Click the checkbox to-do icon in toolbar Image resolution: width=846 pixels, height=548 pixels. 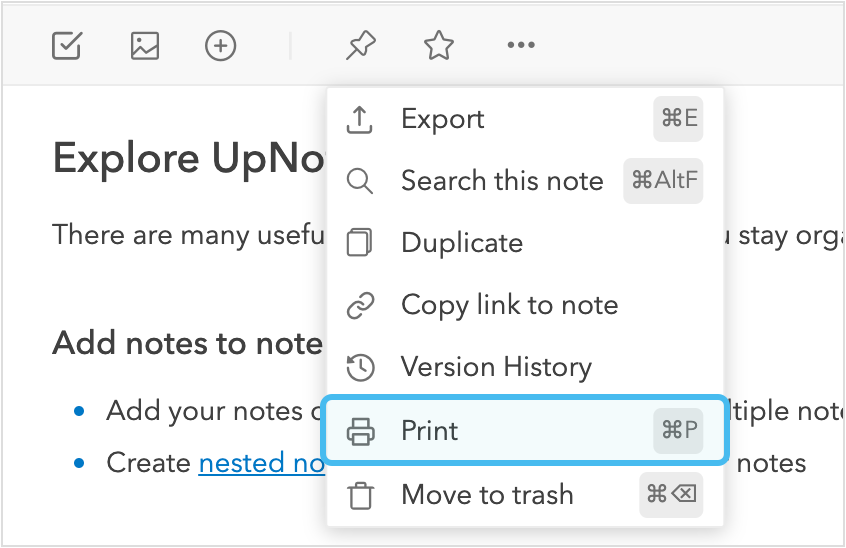pyautogui.click(x=67, y=45)
